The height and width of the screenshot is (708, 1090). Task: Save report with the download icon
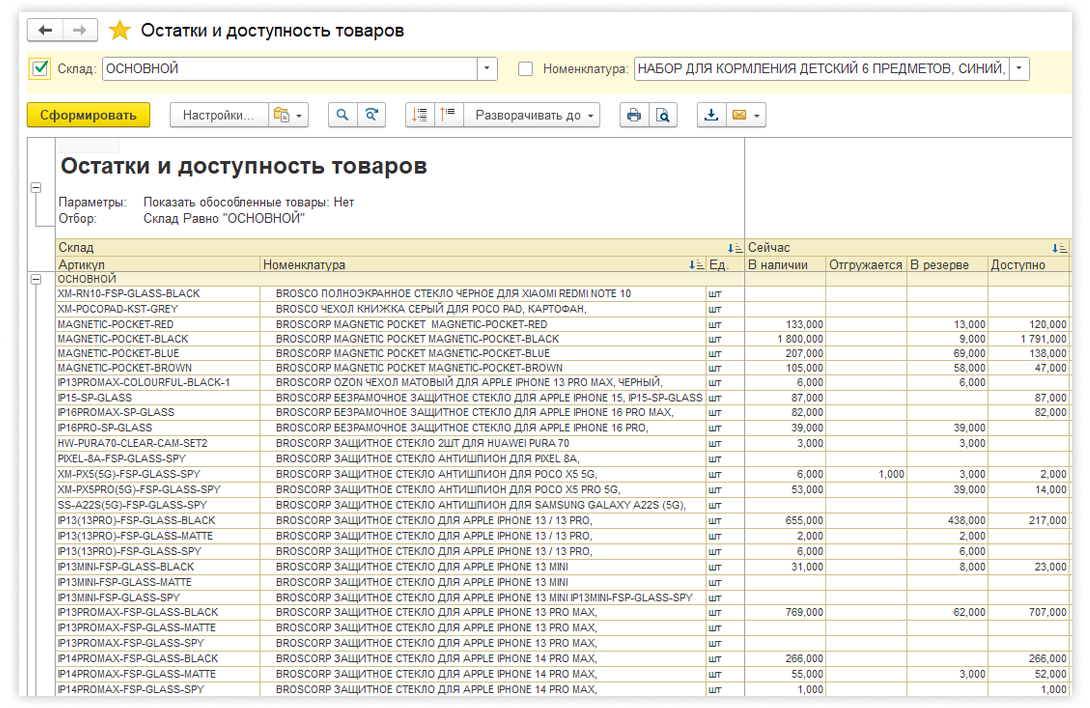click(711, 115)
